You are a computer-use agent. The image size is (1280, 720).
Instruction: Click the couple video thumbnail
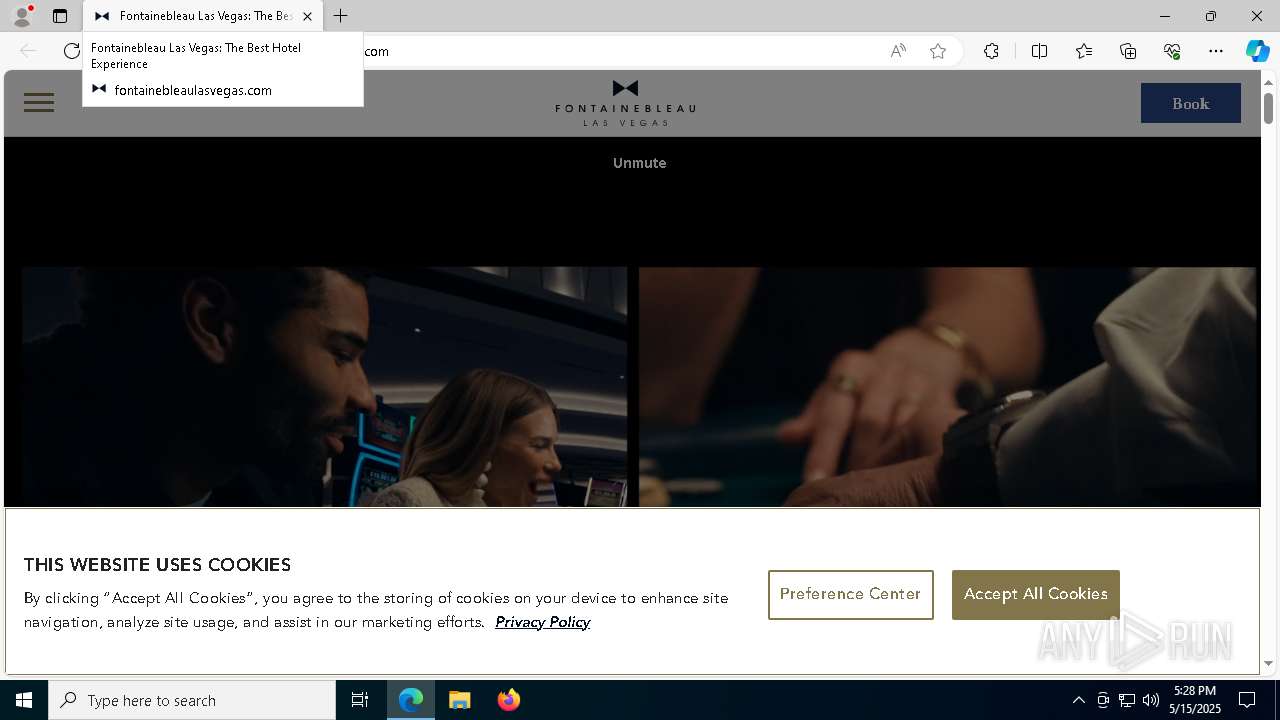pyautogui.click(x=324, y=387)
